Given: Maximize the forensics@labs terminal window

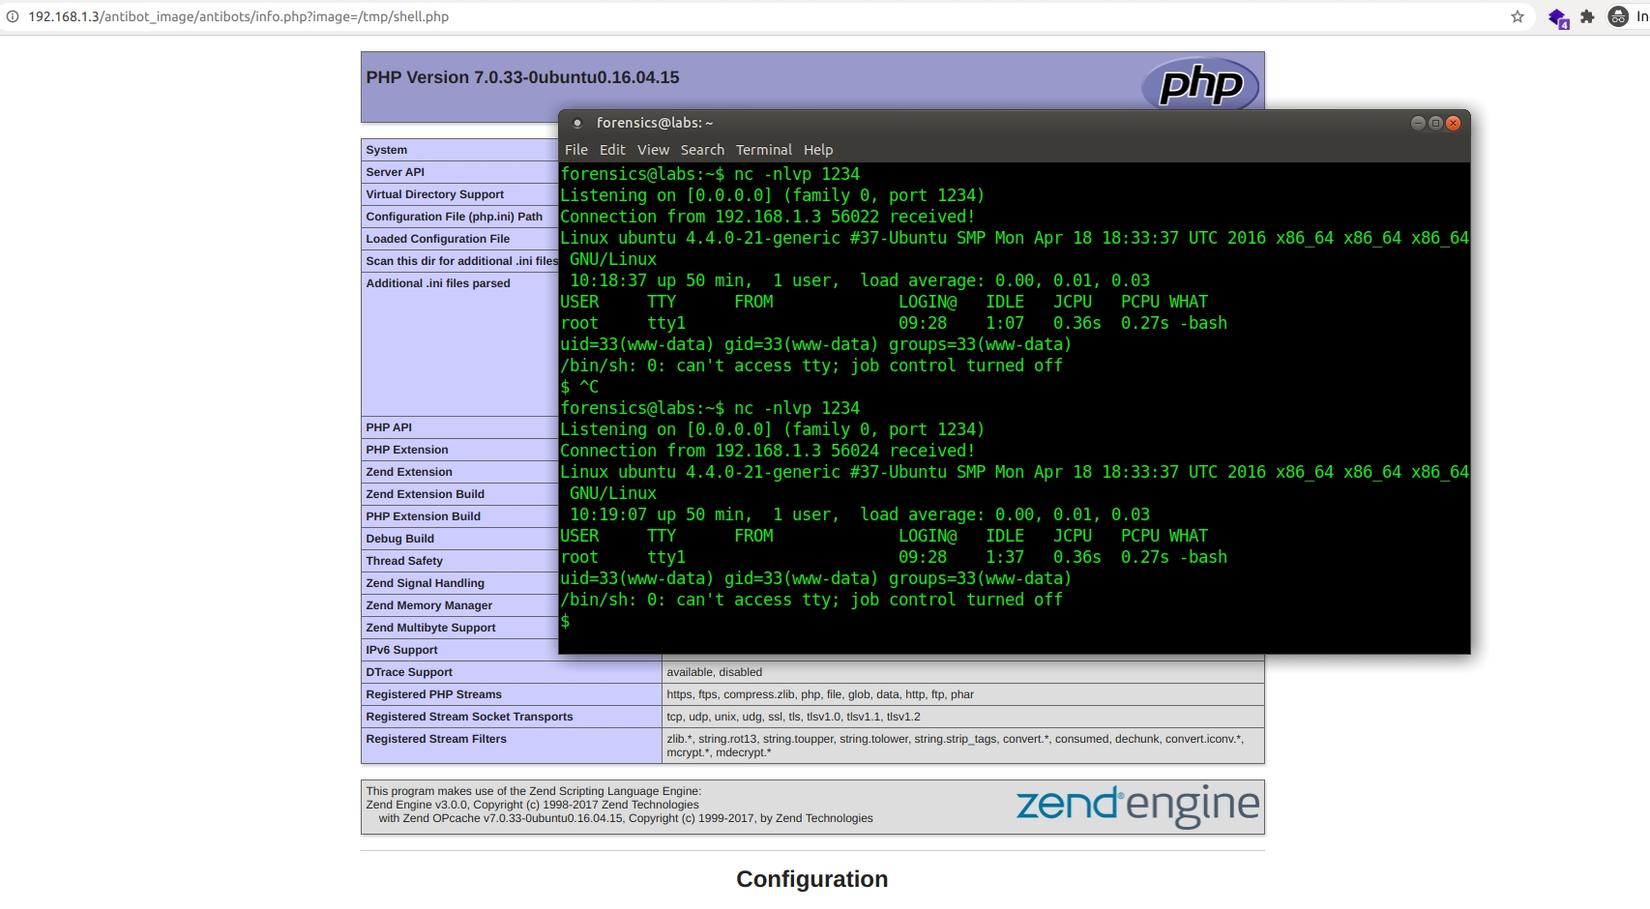Looking at the screenshot, I should tap(1435, 123).
